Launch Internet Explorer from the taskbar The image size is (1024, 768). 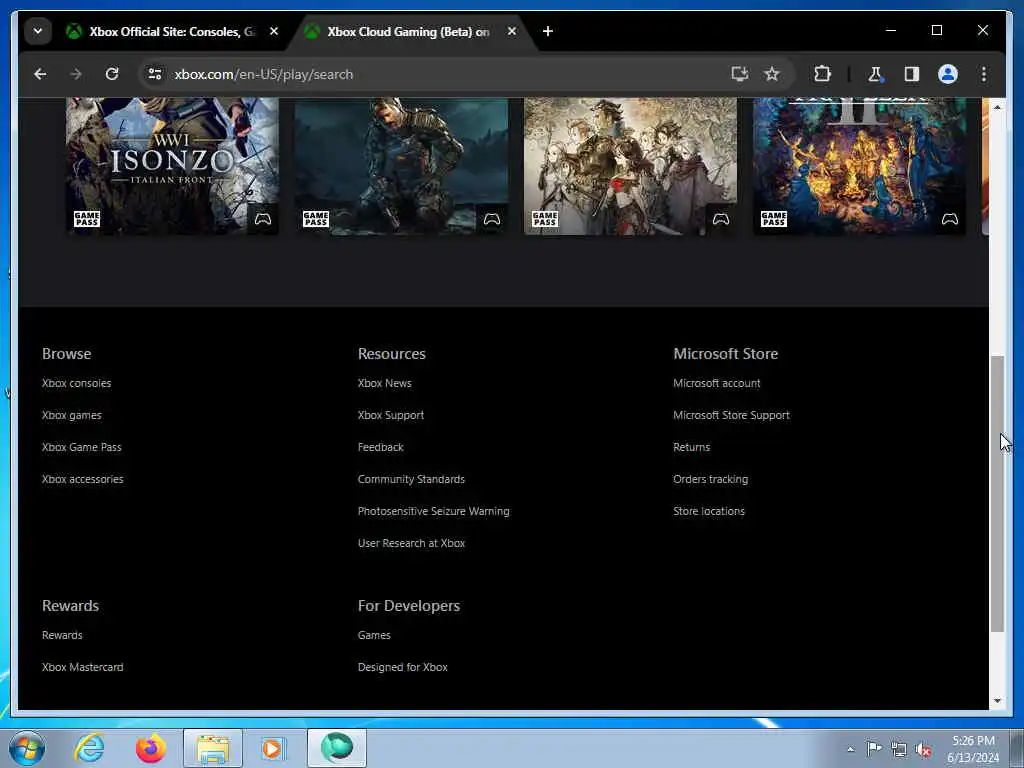(89, 748)
